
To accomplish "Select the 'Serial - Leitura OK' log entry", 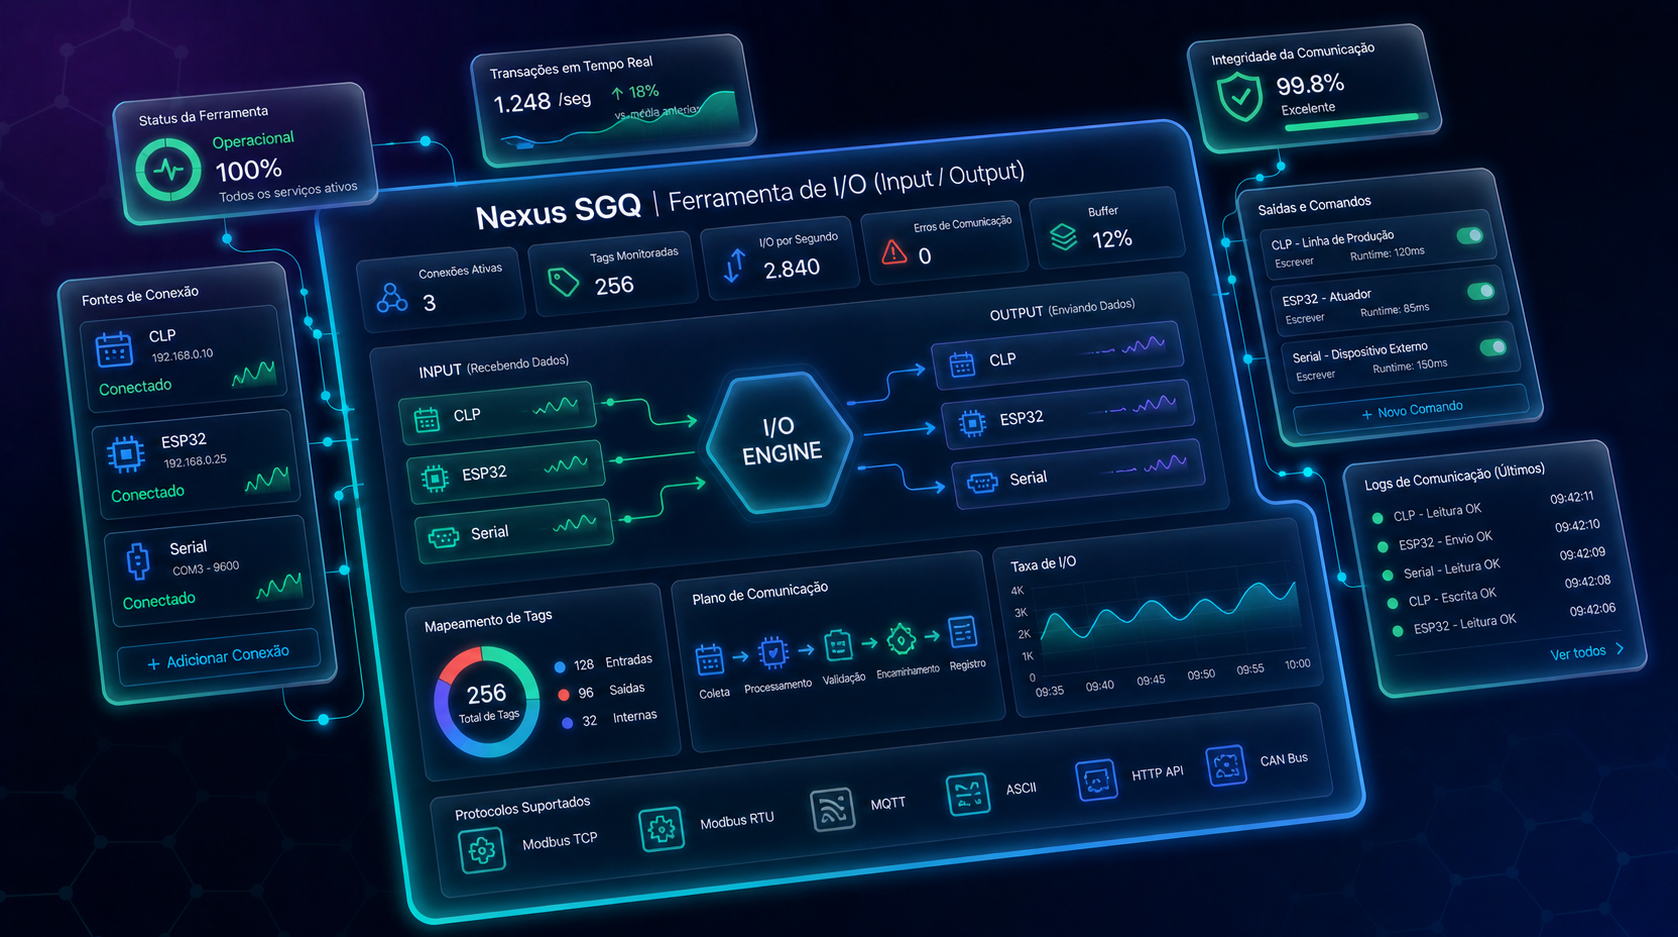I will [x=1495, y=563].
